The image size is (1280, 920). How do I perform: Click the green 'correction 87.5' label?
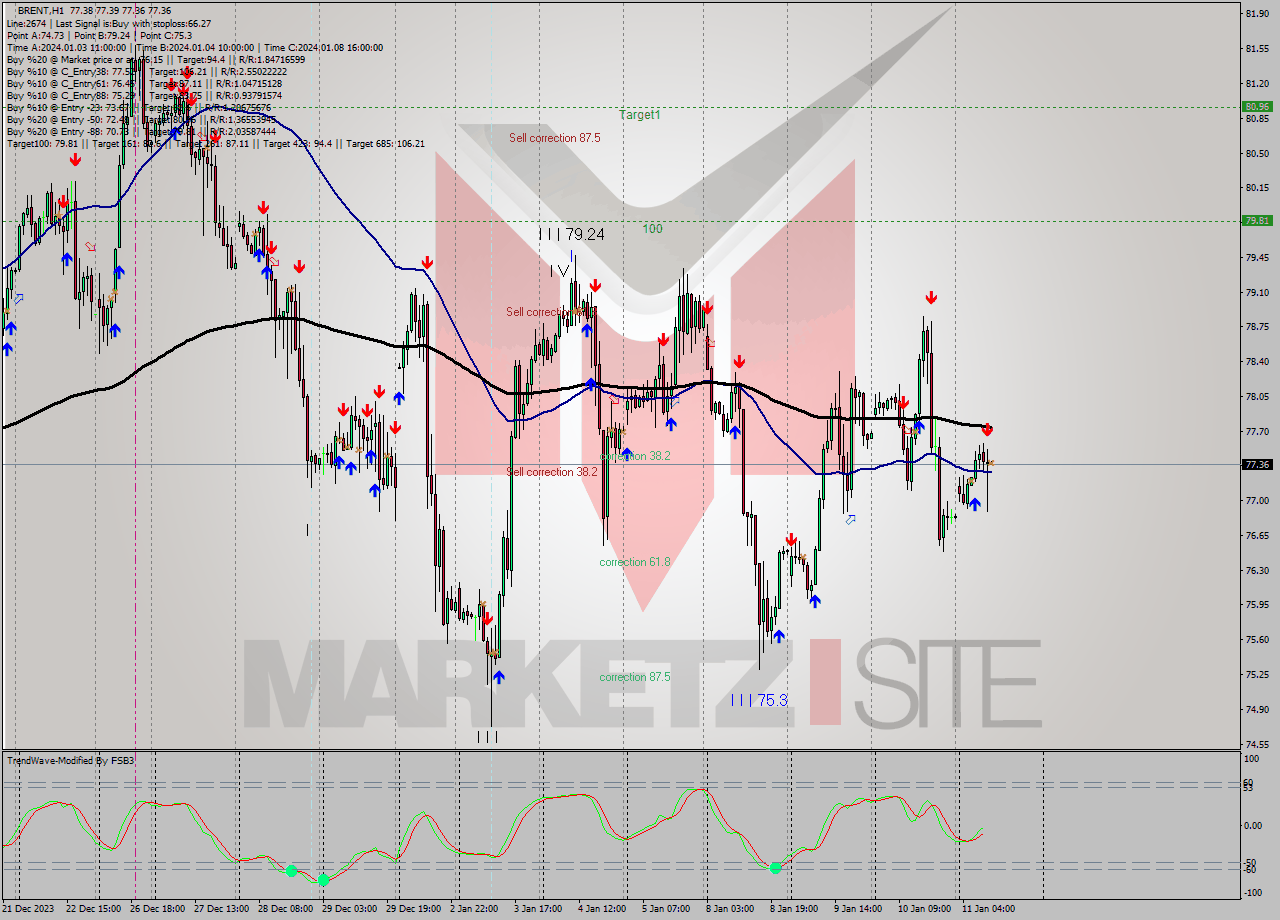click(635, 677)
